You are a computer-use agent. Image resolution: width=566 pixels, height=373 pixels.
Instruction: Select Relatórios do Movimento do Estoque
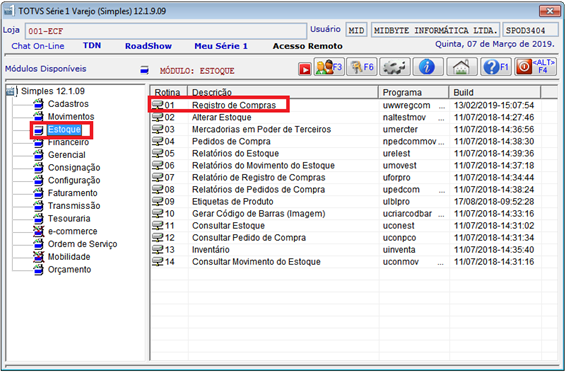coord(263,165)
